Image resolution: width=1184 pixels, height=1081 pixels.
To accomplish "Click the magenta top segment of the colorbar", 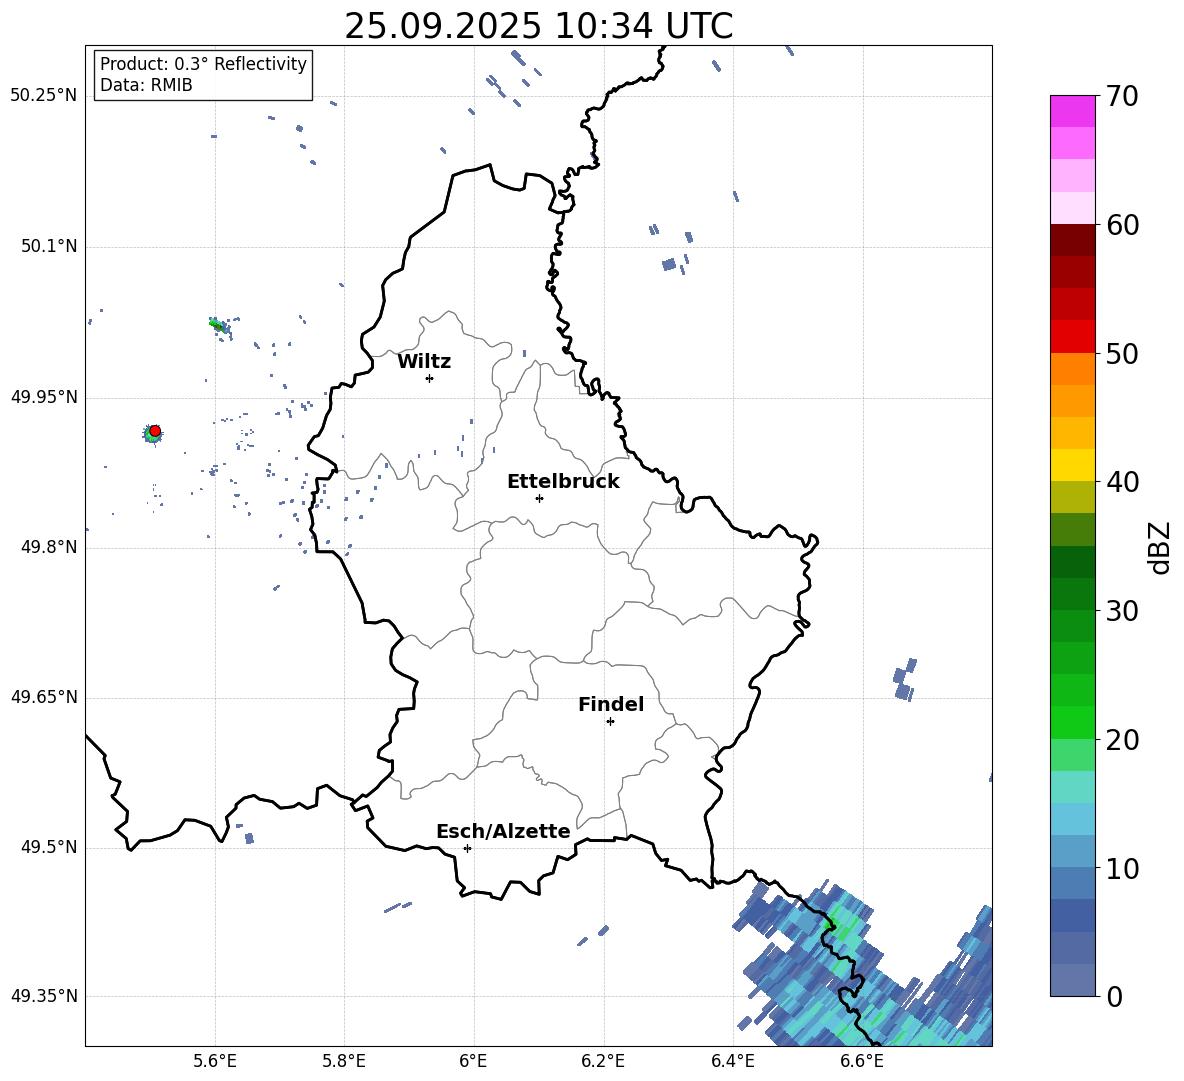I will [x=1072, y=111].
